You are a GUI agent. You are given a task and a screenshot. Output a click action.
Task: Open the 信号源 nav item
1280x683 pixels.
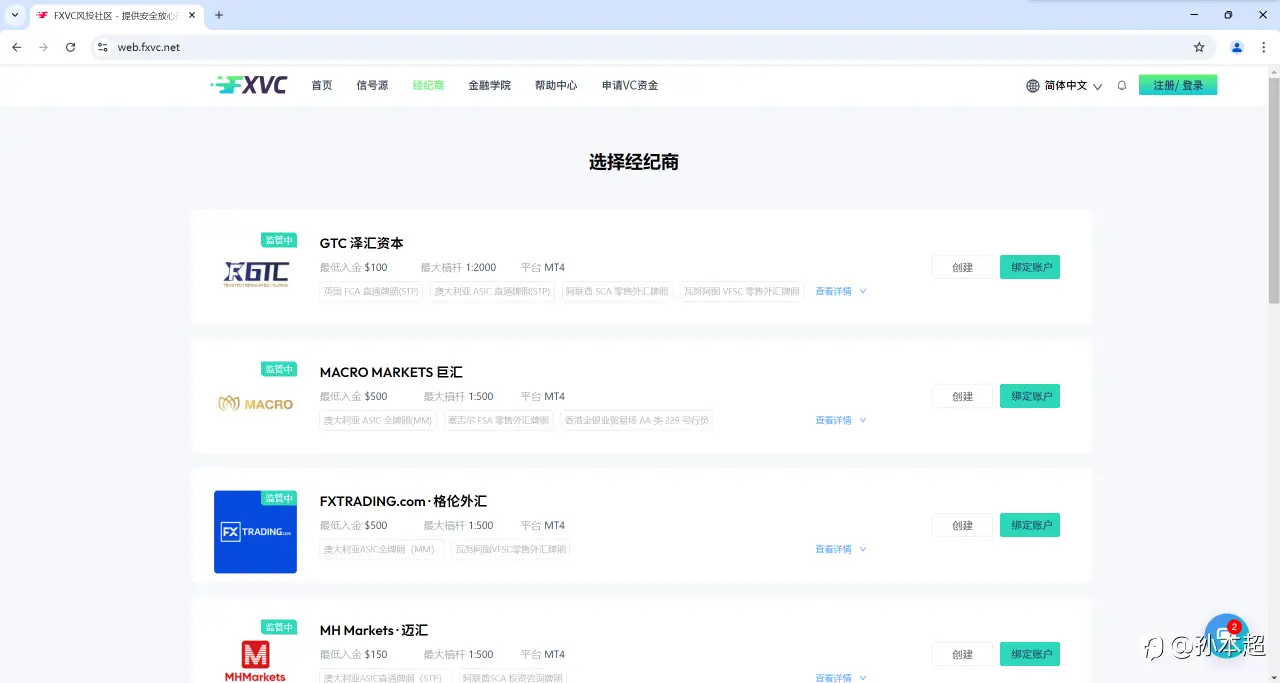click(372, 86)
